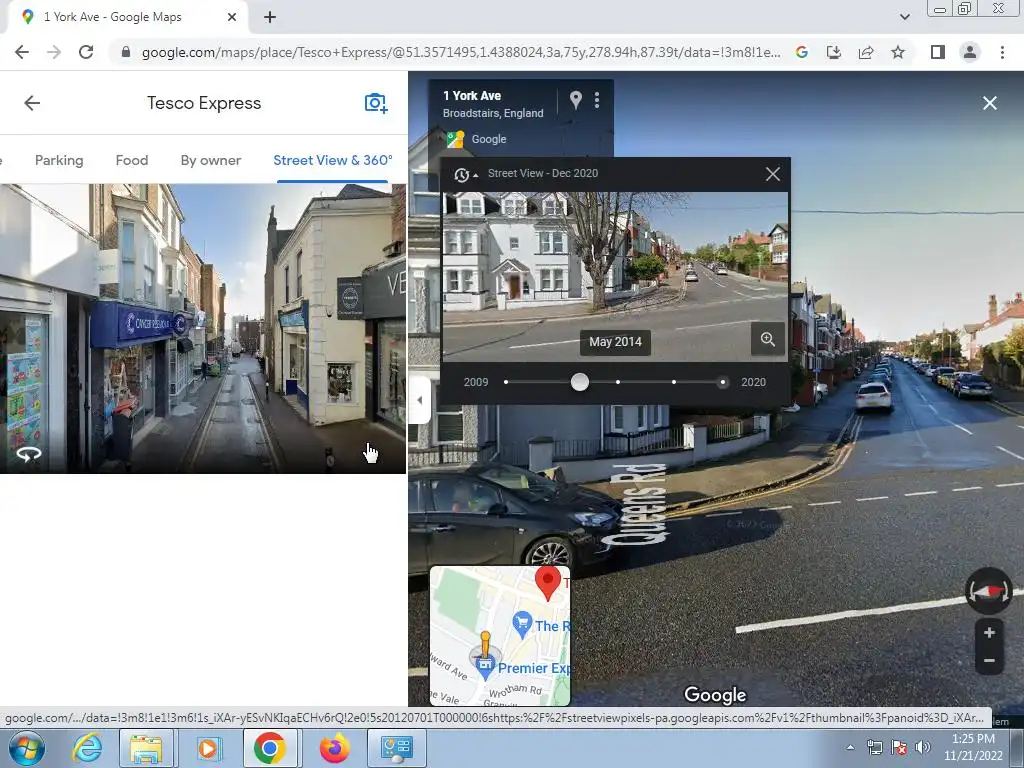Screen dimensions: 1024x768
Task: Click the volume speaker tray icon
Action: point(923,747)
